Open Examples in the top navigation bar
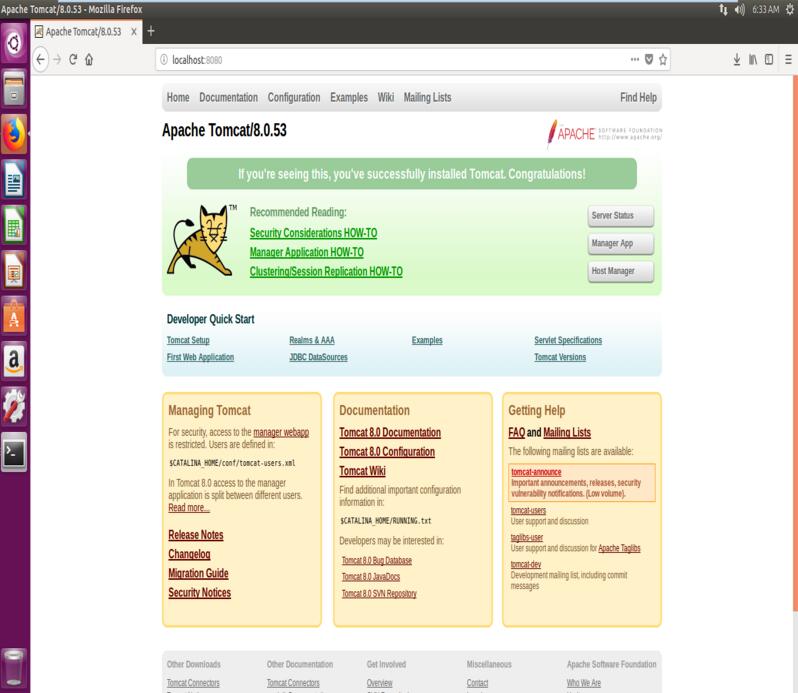Screen dimensions: 798x693 pyautogui.click(x=349, y=97)
